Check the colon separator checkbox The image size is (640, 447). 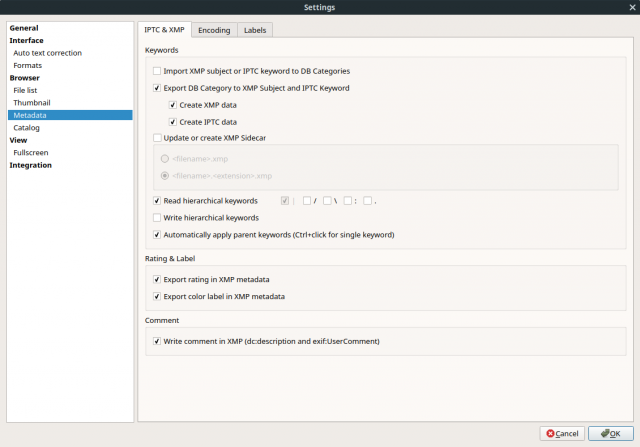[347, 201]
